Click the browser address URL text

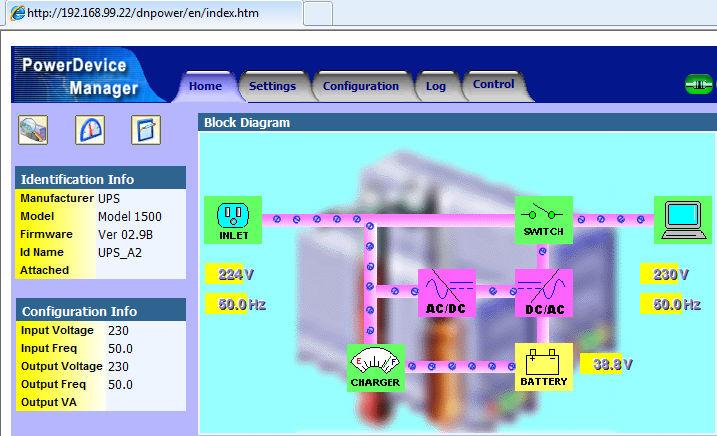pos(143,13)
